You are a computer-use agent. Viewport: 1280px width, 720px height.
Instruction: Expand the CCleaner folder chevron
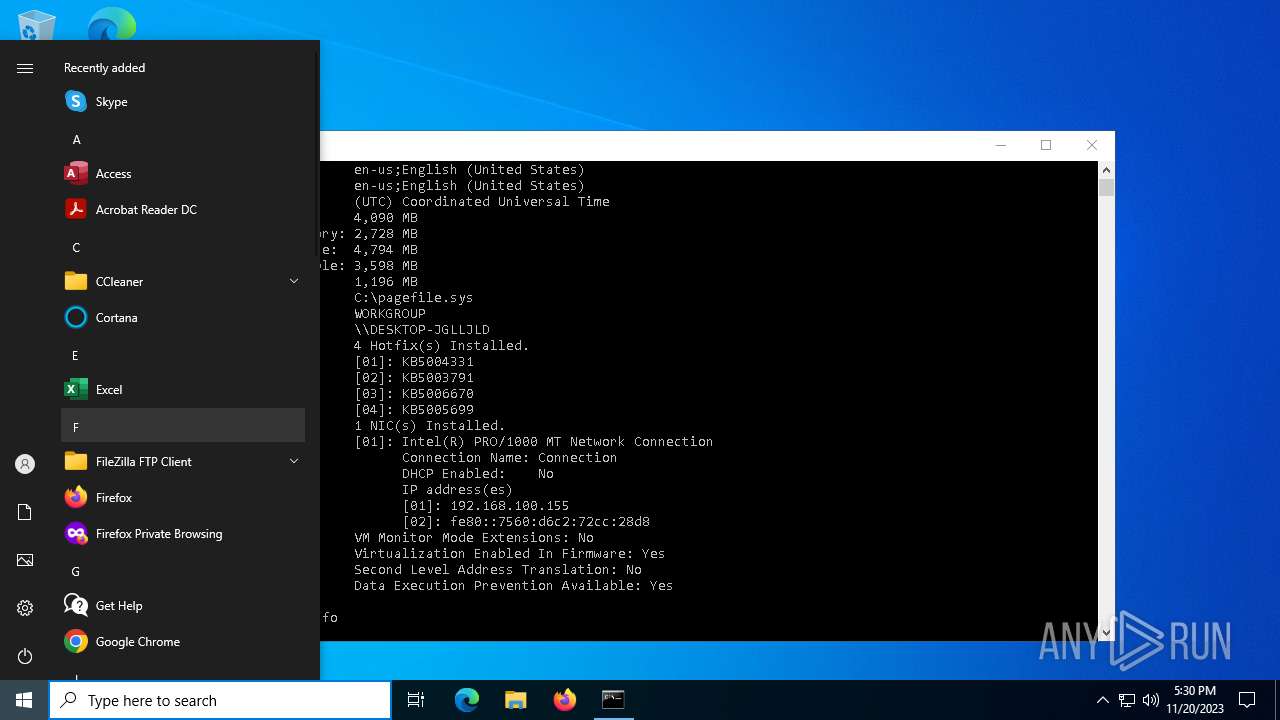tap(294, 282)
